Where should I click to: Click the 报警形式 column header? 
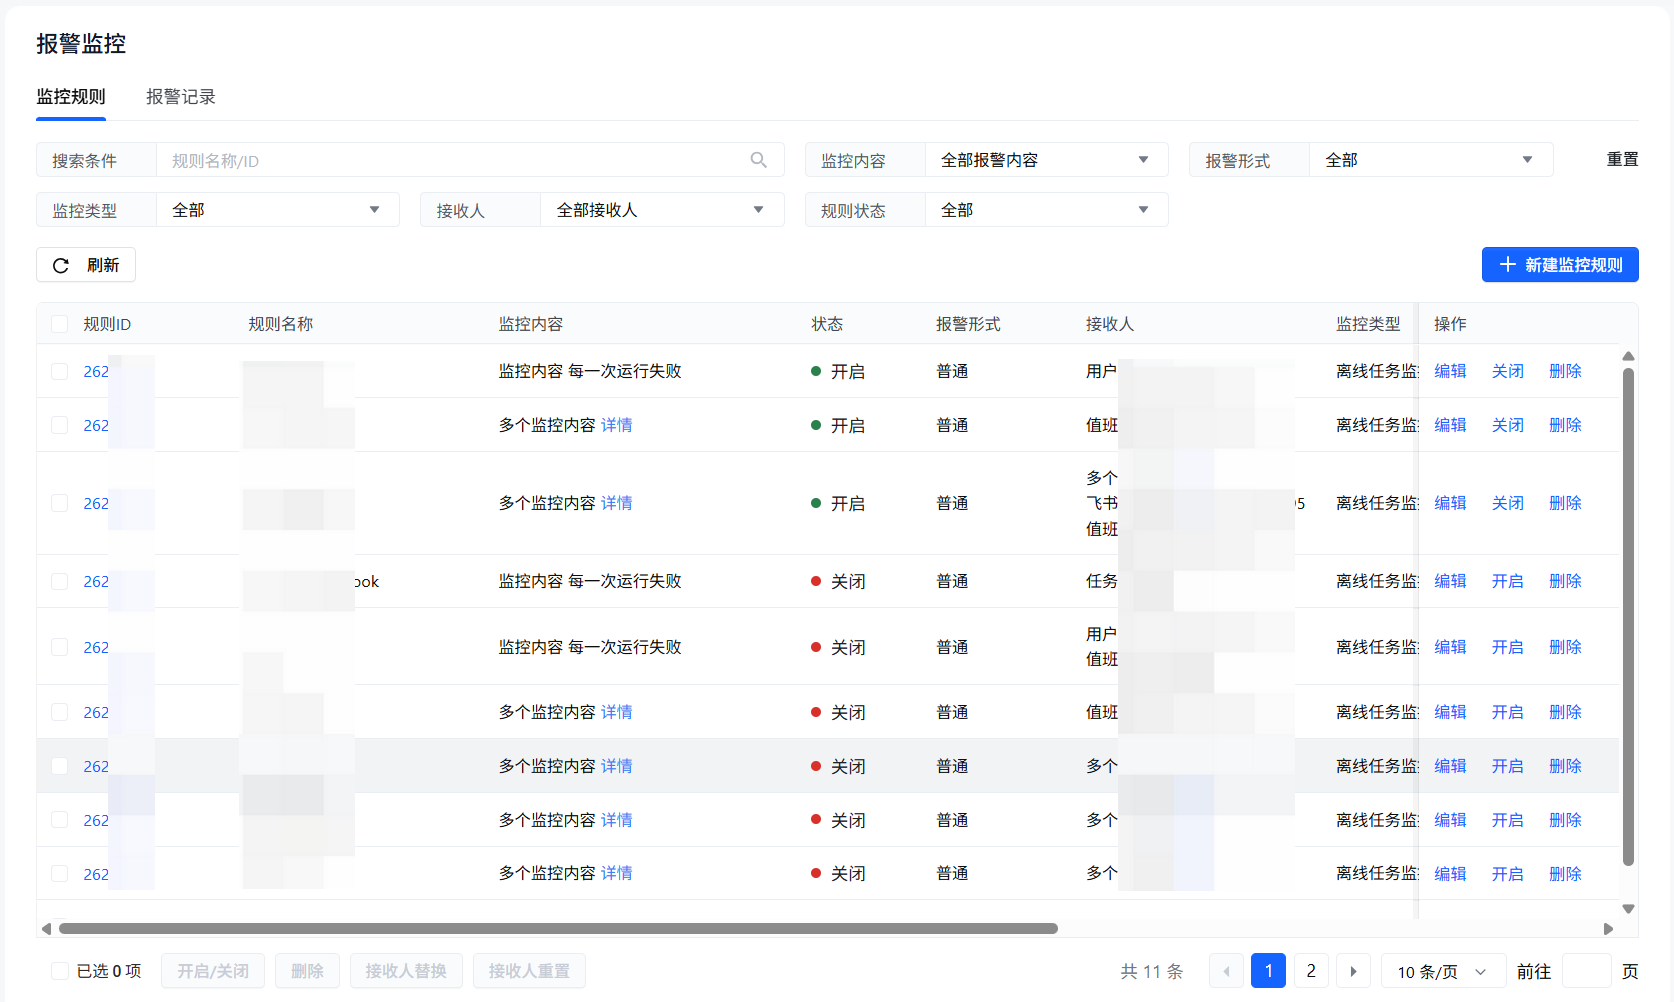(968, 324)
